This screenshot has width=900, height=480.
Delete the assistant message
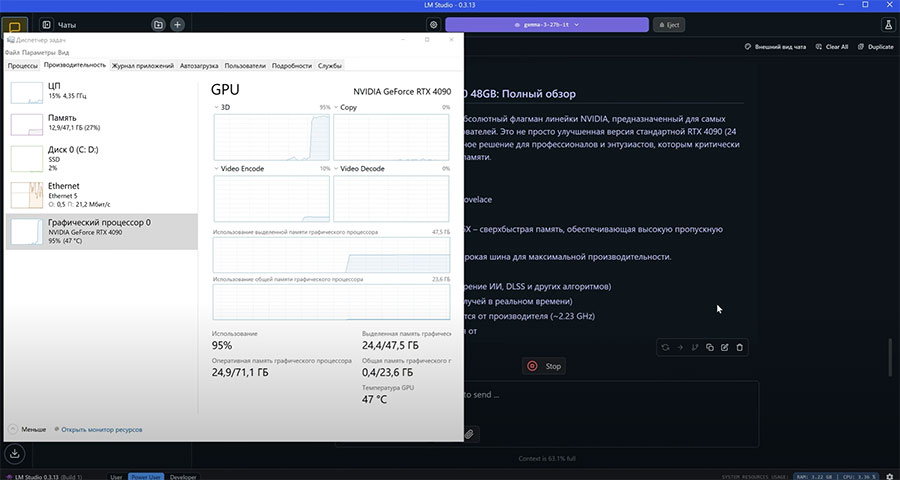(x=739, y=347)
